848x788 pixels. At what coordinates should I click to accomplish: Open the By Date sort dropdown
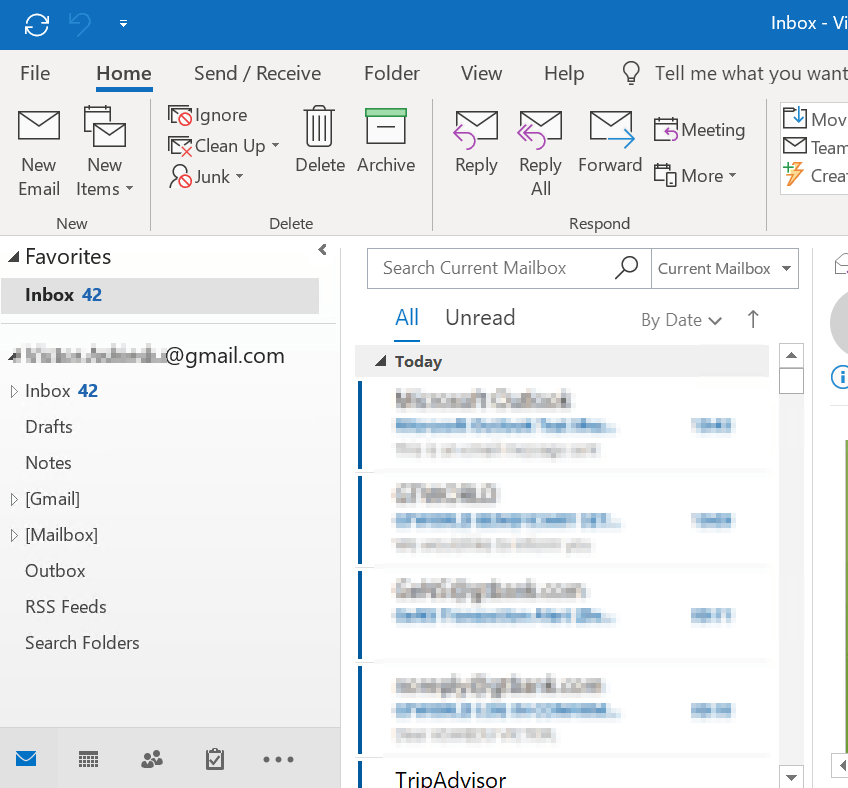pyautogui.click(x=681, y=320)
